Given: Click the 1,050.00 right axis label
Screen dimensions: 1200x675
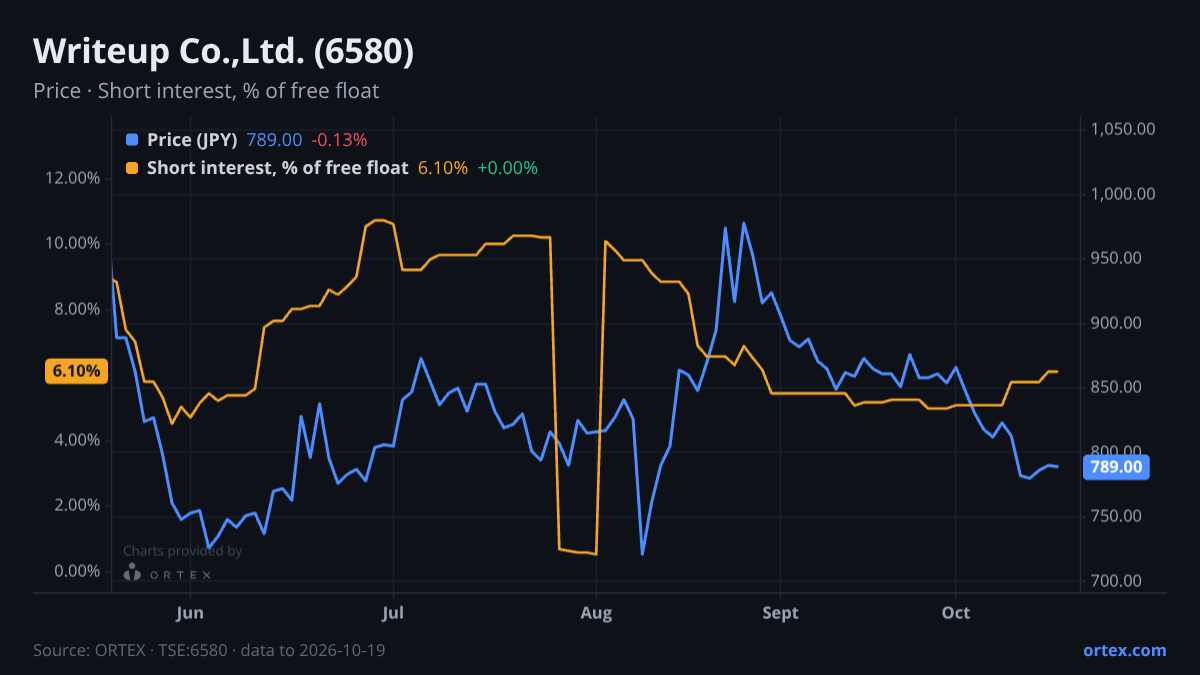Looking at the screenshot, I should [x=1124, y=129].
